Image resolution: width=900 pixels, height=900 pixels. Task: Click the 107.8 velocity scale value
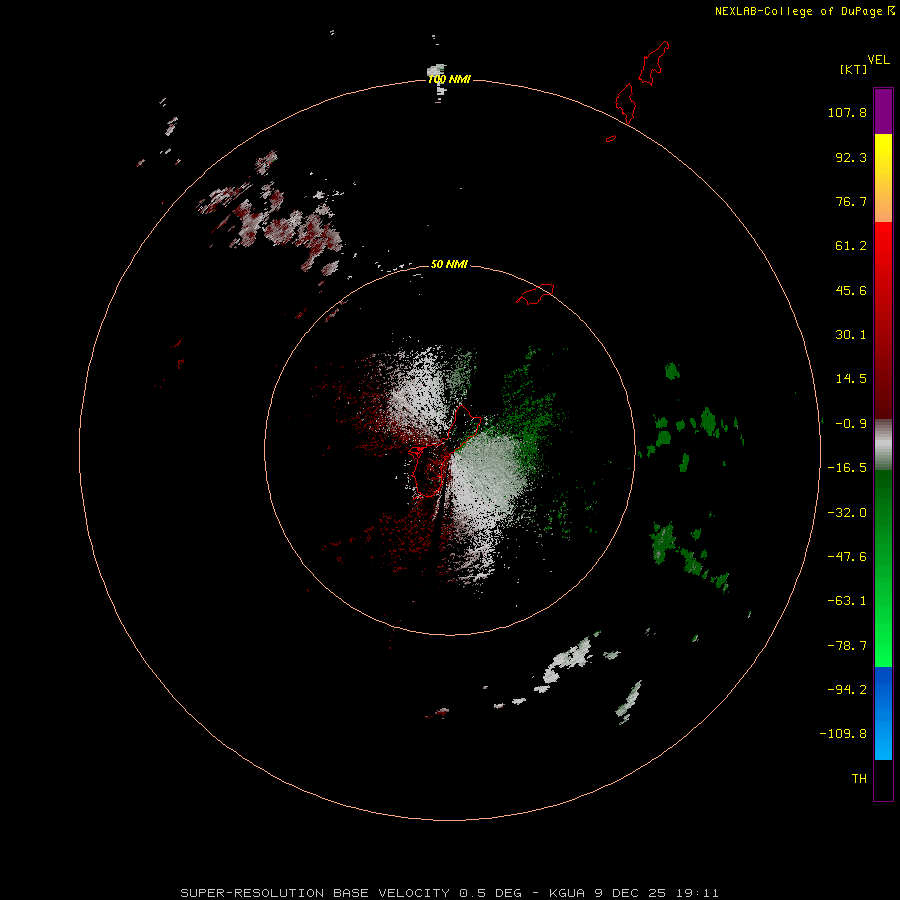(x=847, y=112)
